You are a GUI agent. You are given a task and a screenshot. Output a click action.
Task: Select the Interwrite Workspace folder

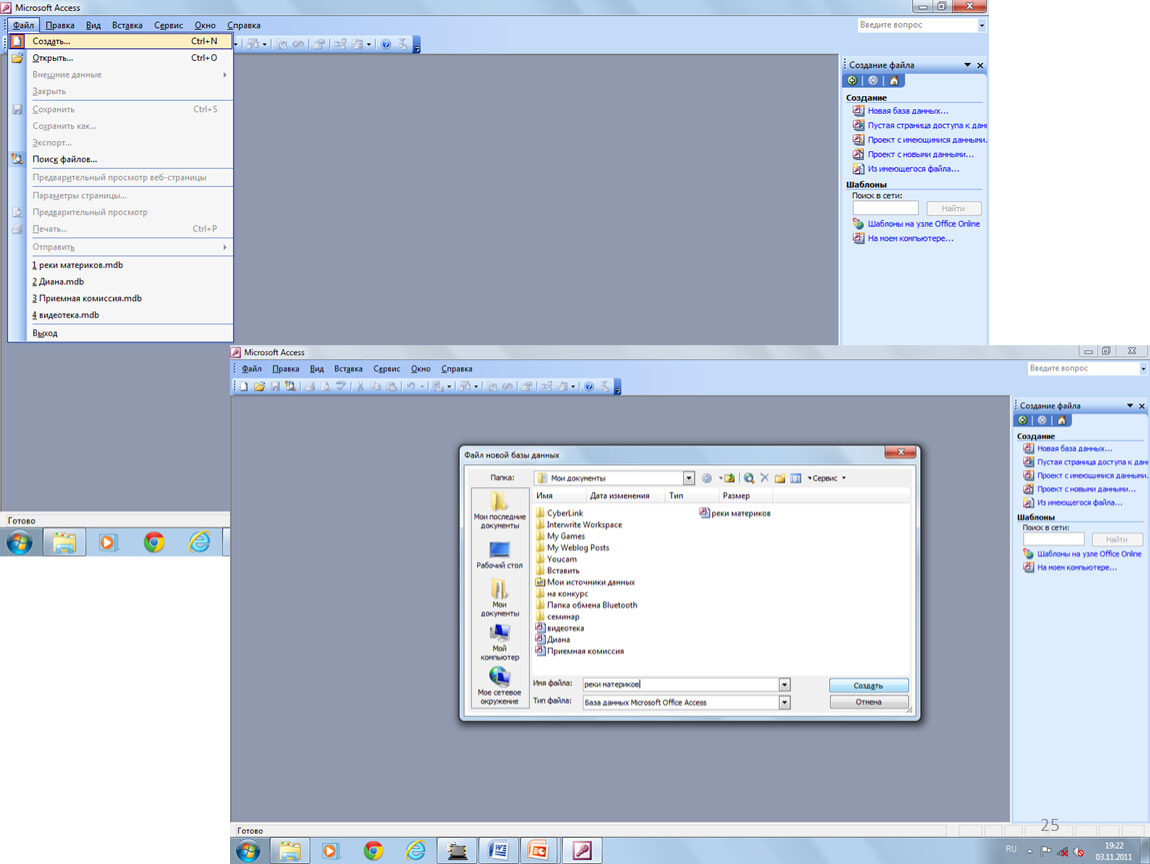click(579, 525)
